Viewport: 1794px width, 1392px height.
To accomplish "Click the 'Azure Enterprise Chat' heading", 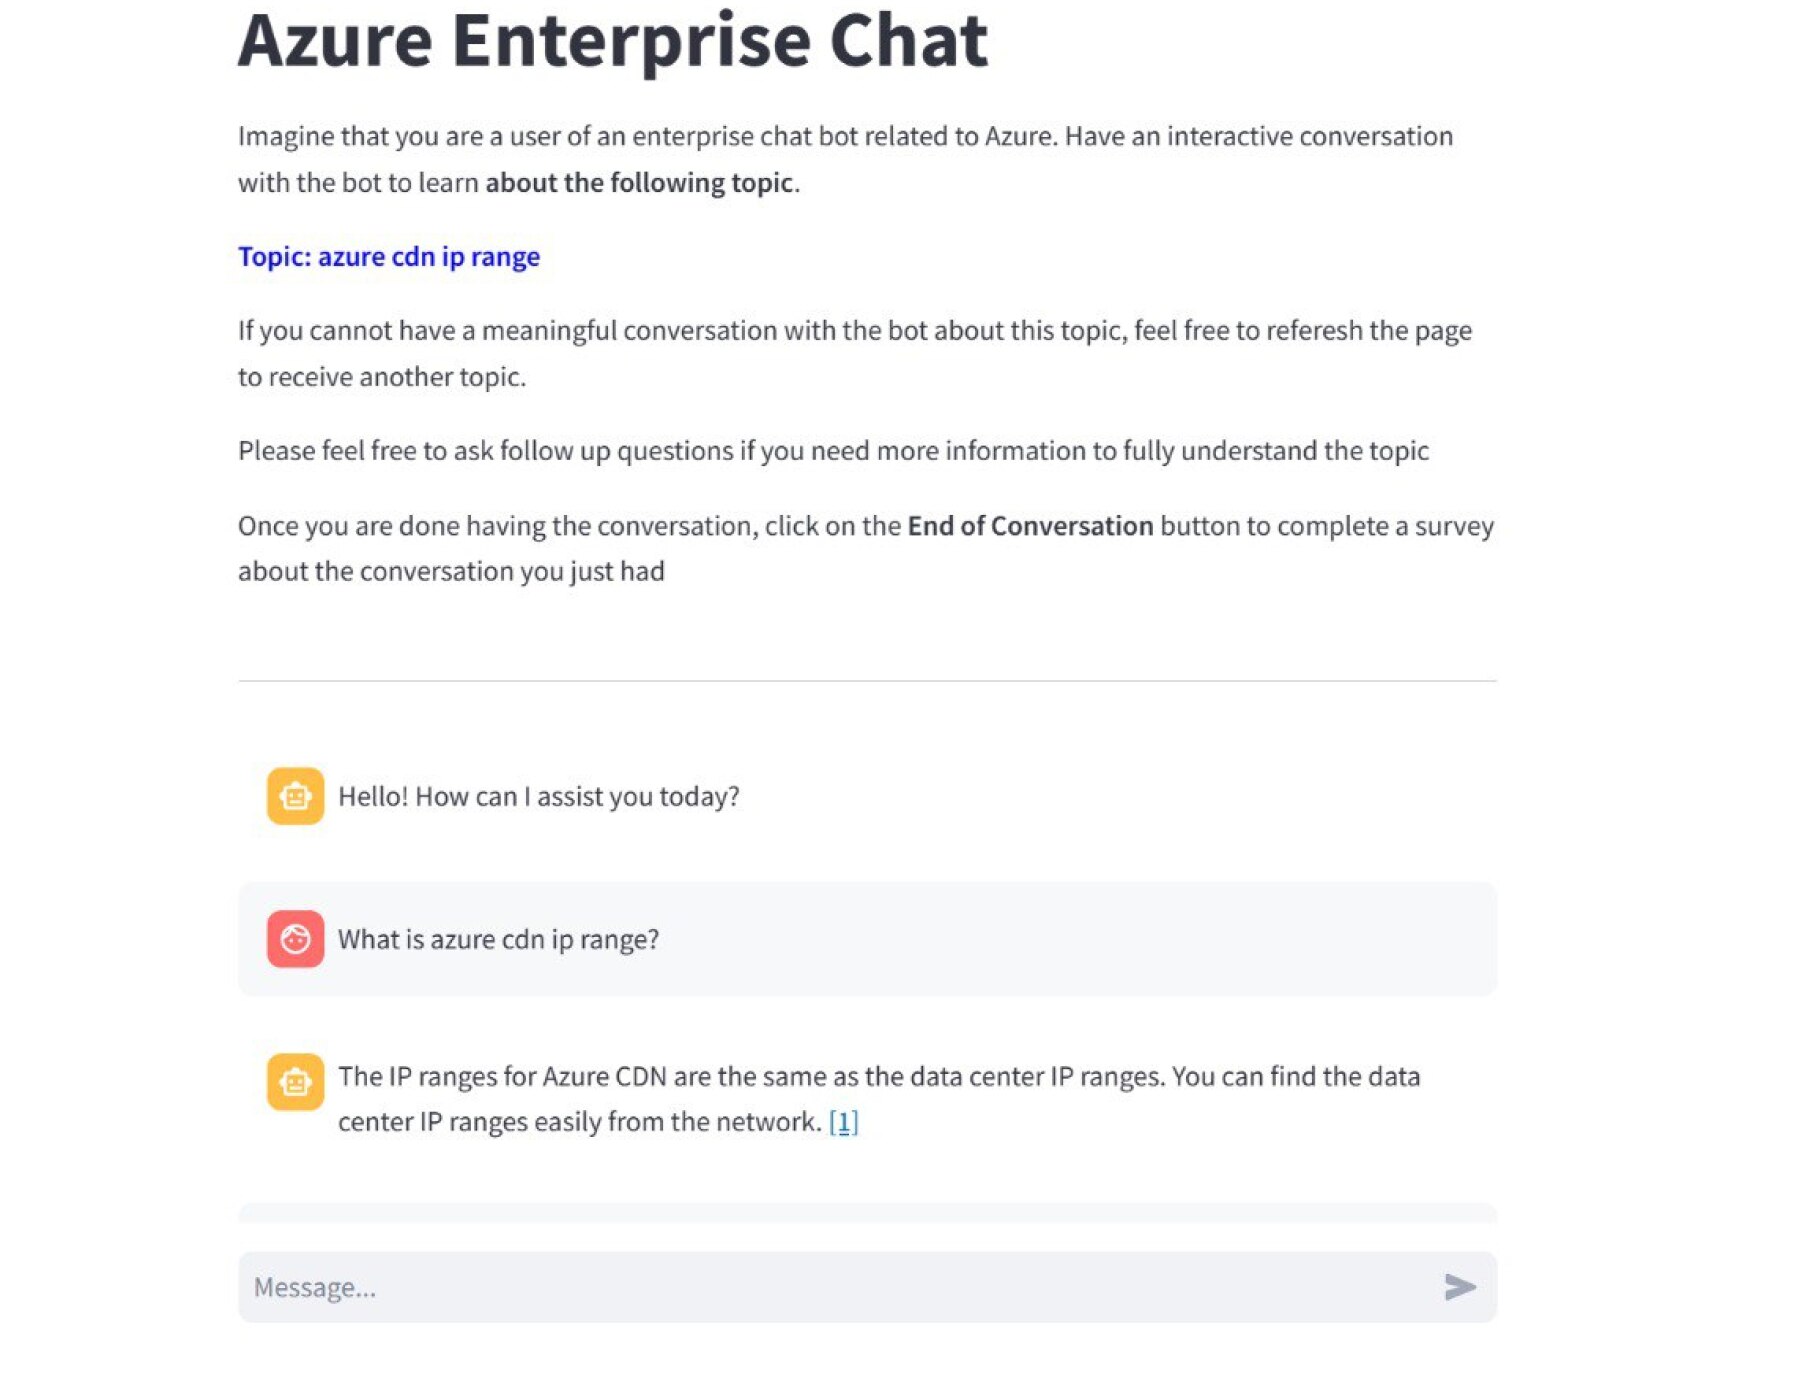I will (613, 42).
